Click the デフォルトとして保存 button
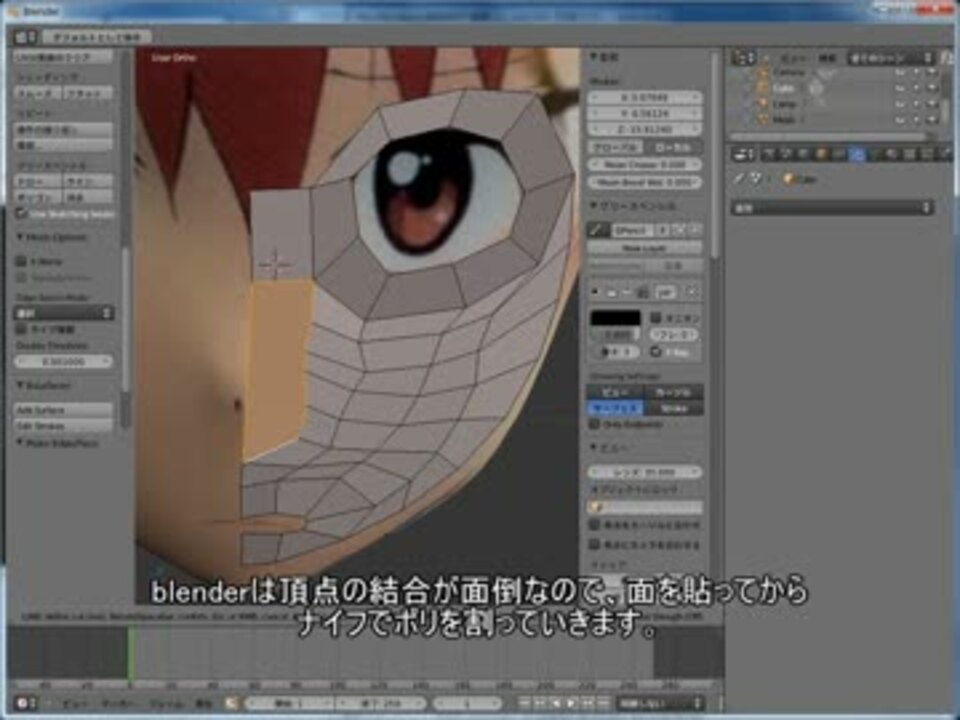 (x=97, y=37)
